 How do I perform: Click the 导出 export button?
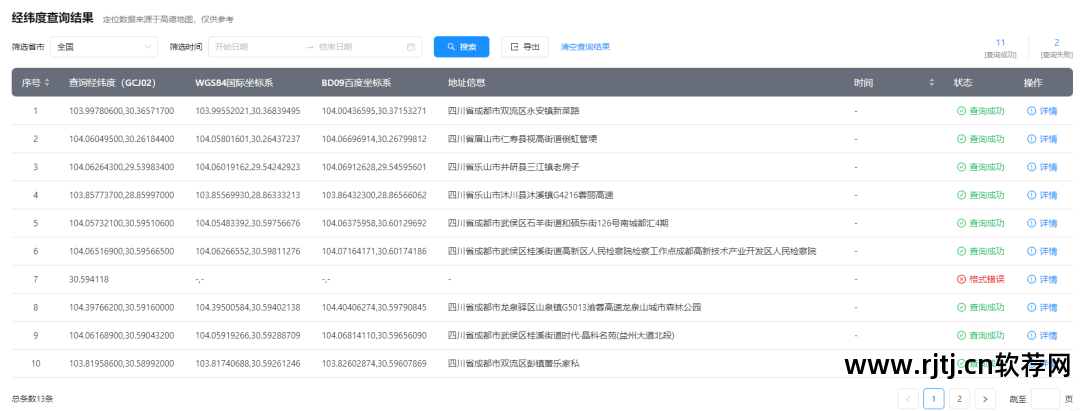524,47
